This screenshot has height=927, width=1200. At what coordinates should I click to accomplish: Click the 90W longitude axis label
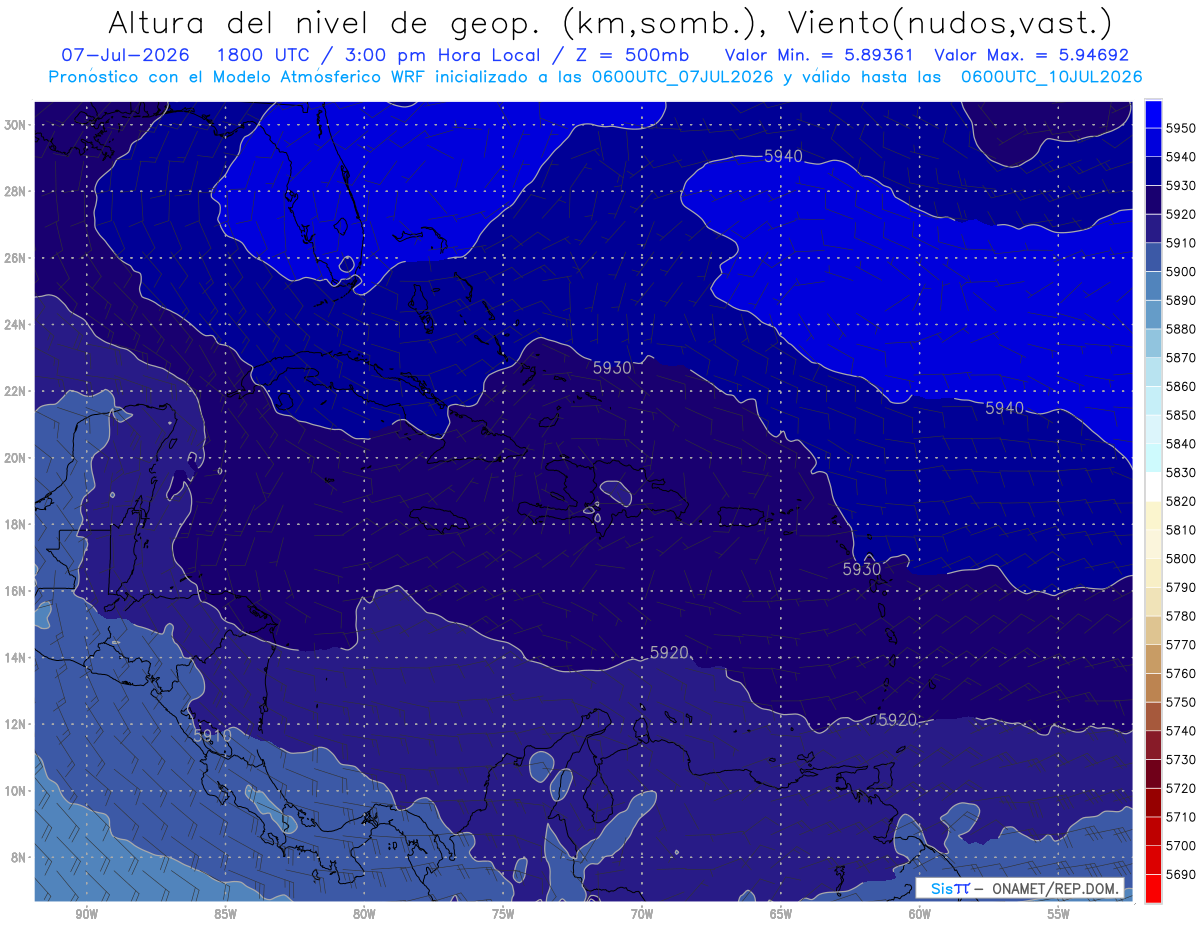point(86,914)
